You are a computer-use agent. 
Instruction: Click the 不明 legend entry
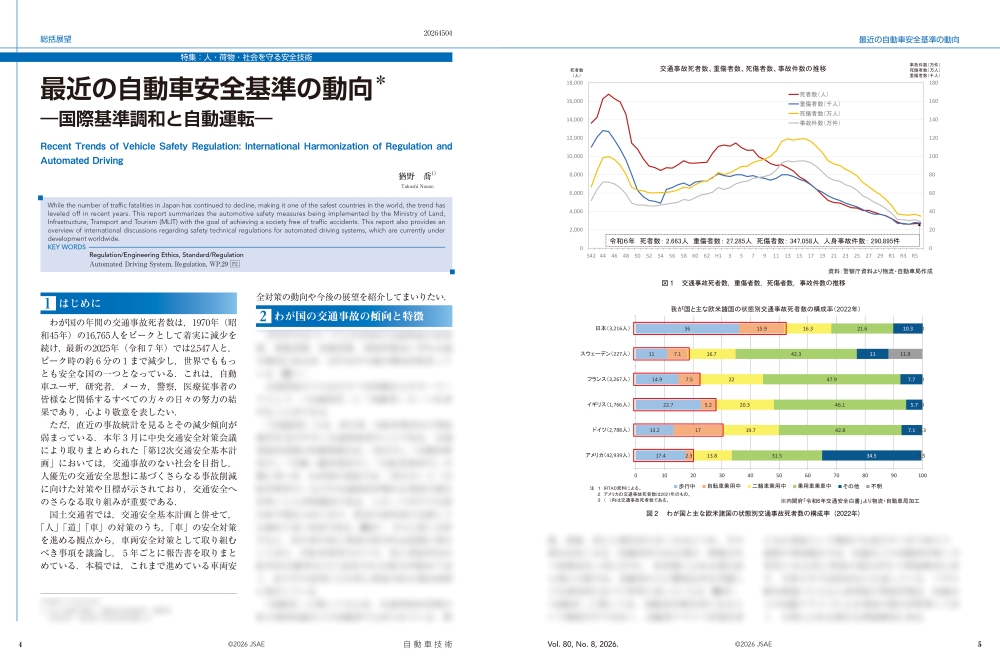874,486
